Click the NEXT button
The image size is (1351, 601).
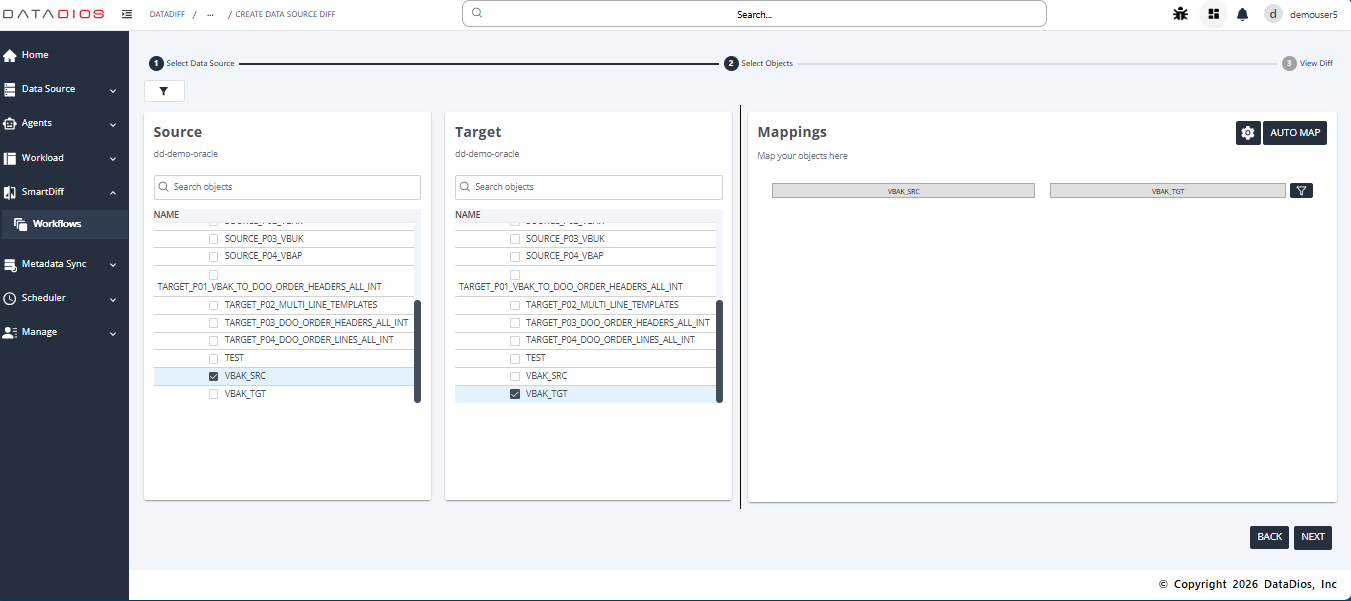[x=1312, y=537]
